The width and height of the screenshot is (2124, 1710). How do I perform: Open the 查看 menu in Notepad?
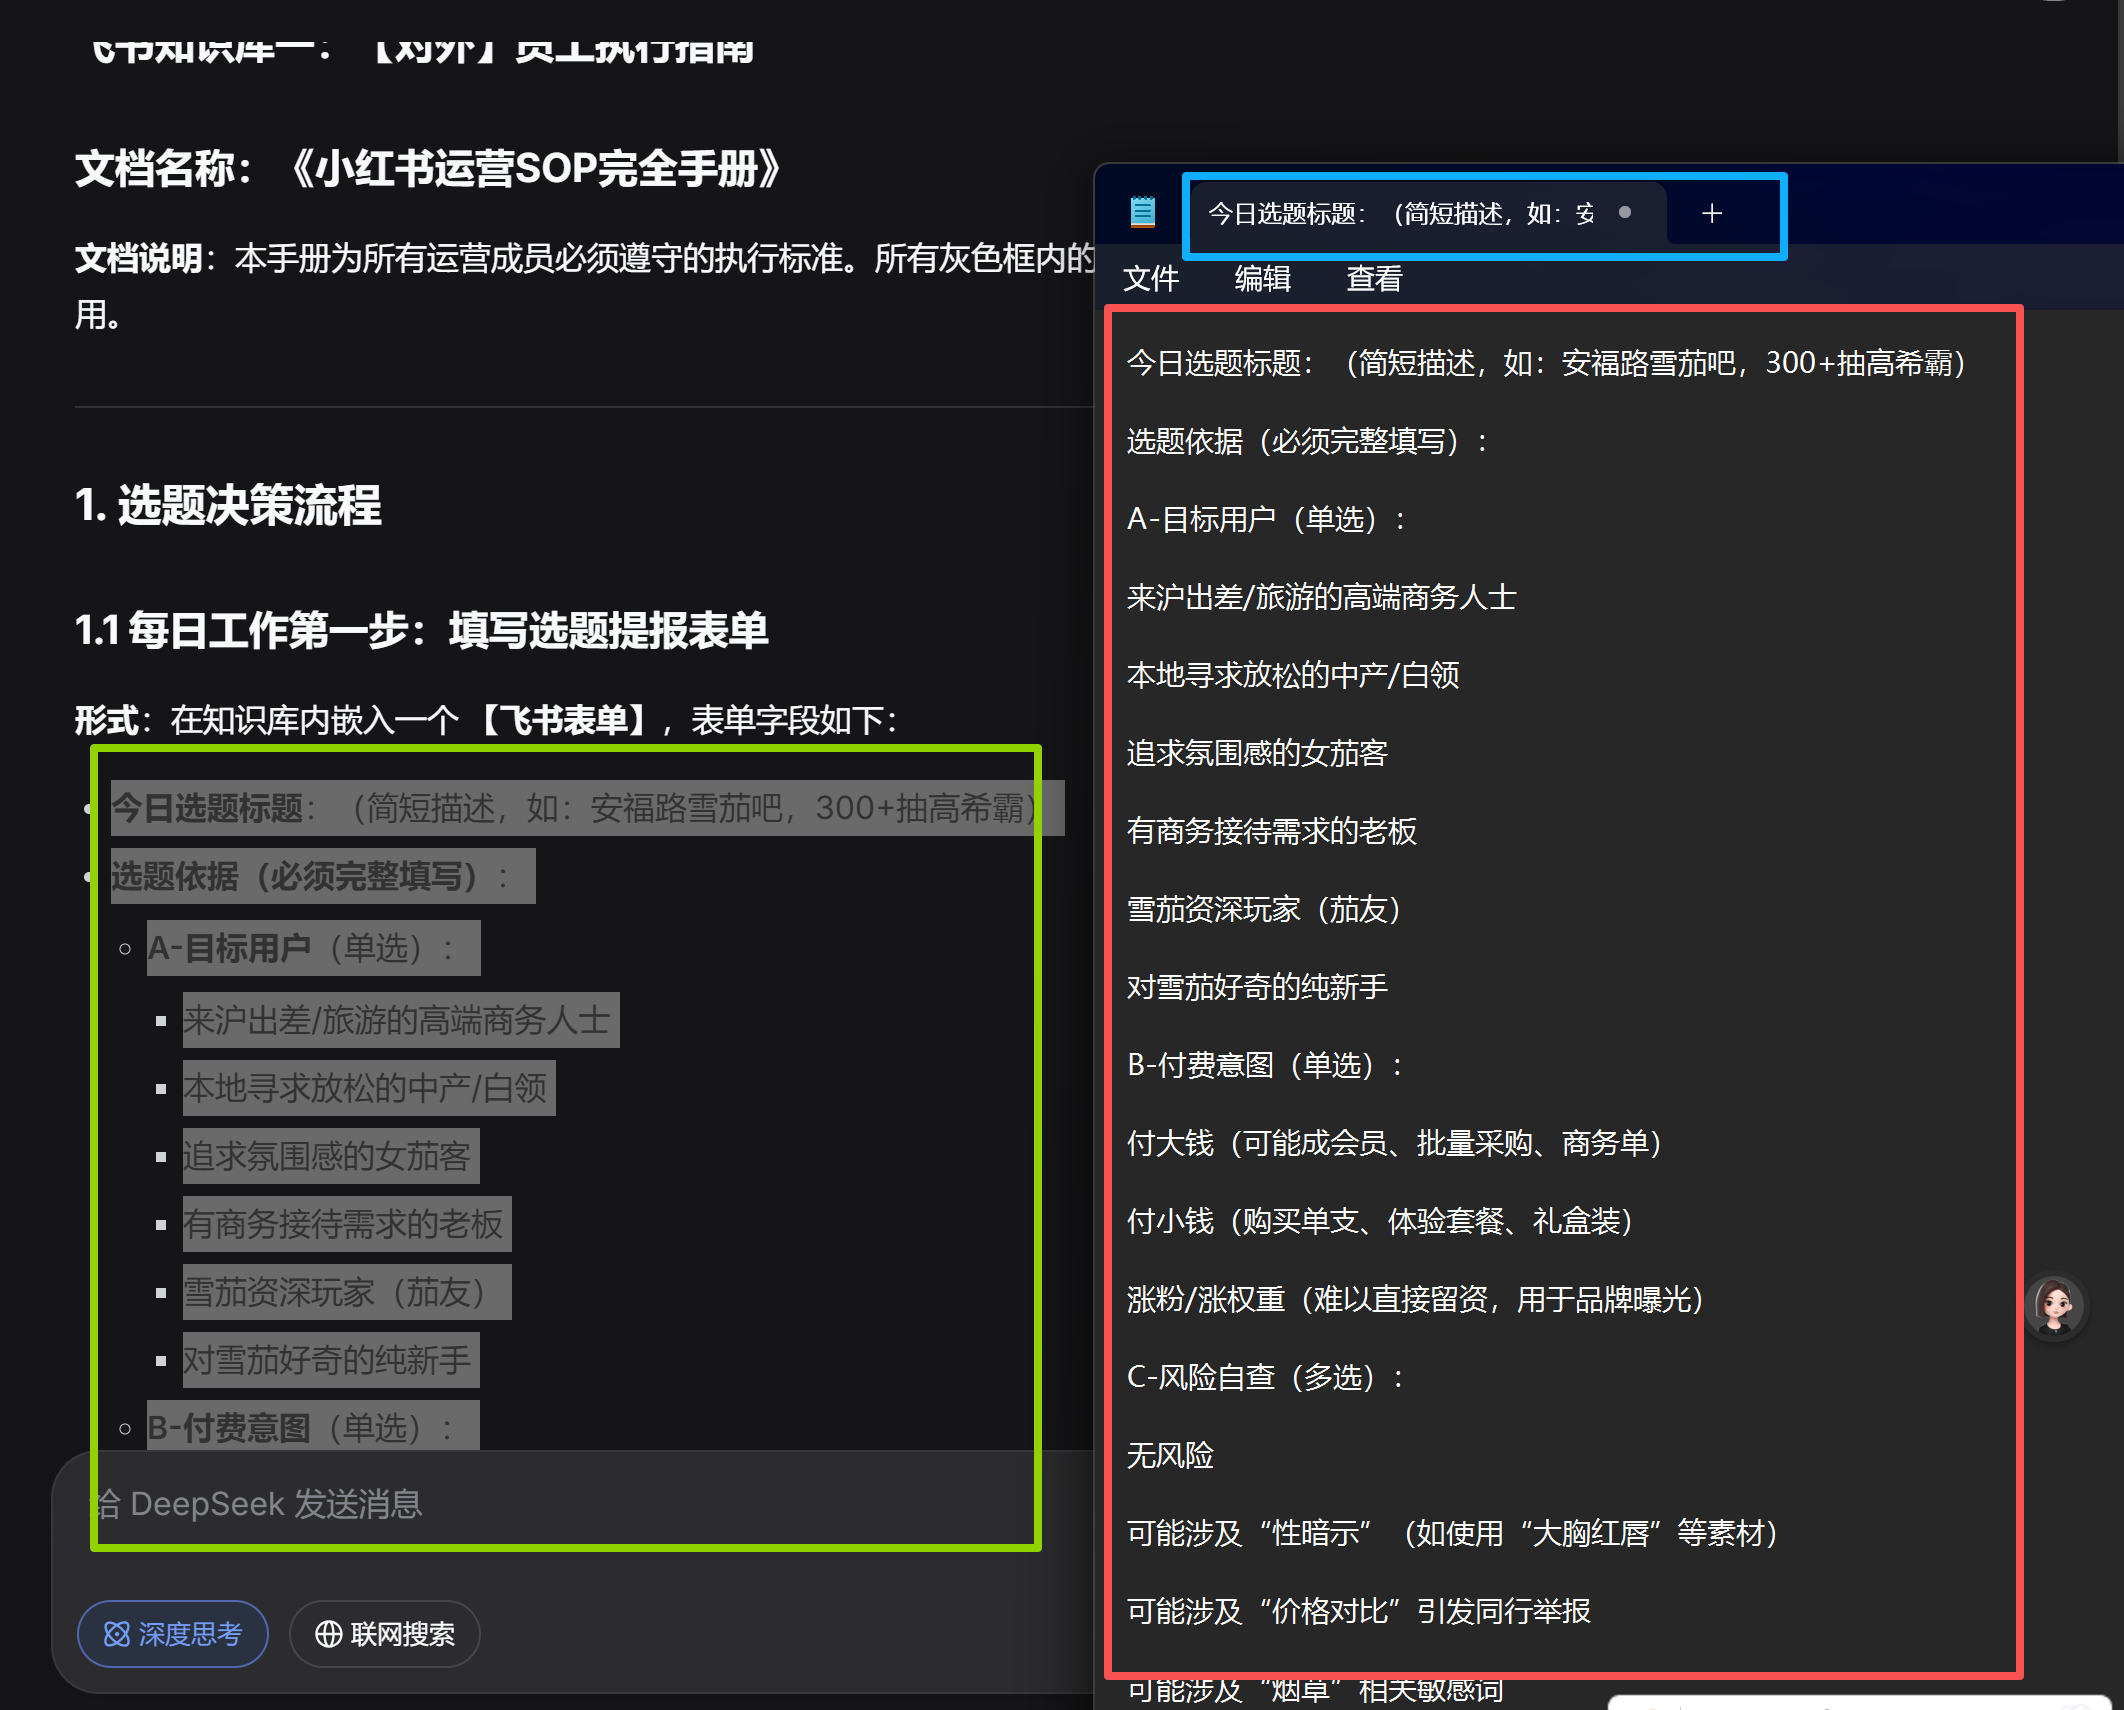(1374, 278)
